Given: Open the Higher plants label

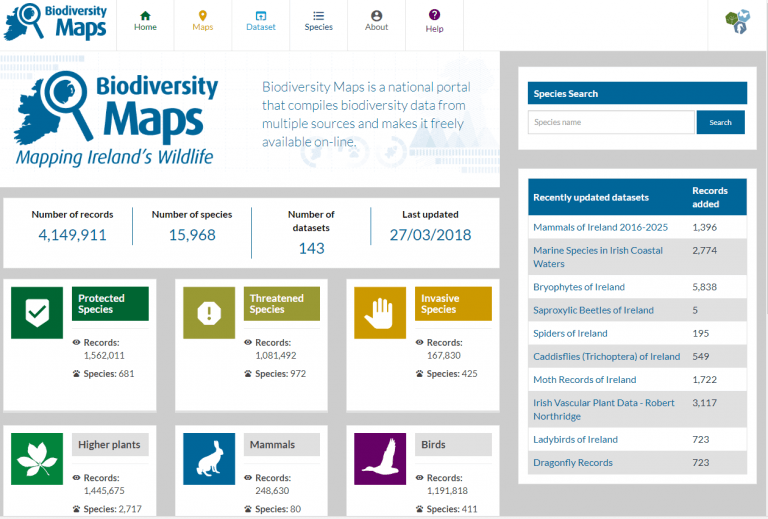Looking at the screenshot, I should 110,445.
